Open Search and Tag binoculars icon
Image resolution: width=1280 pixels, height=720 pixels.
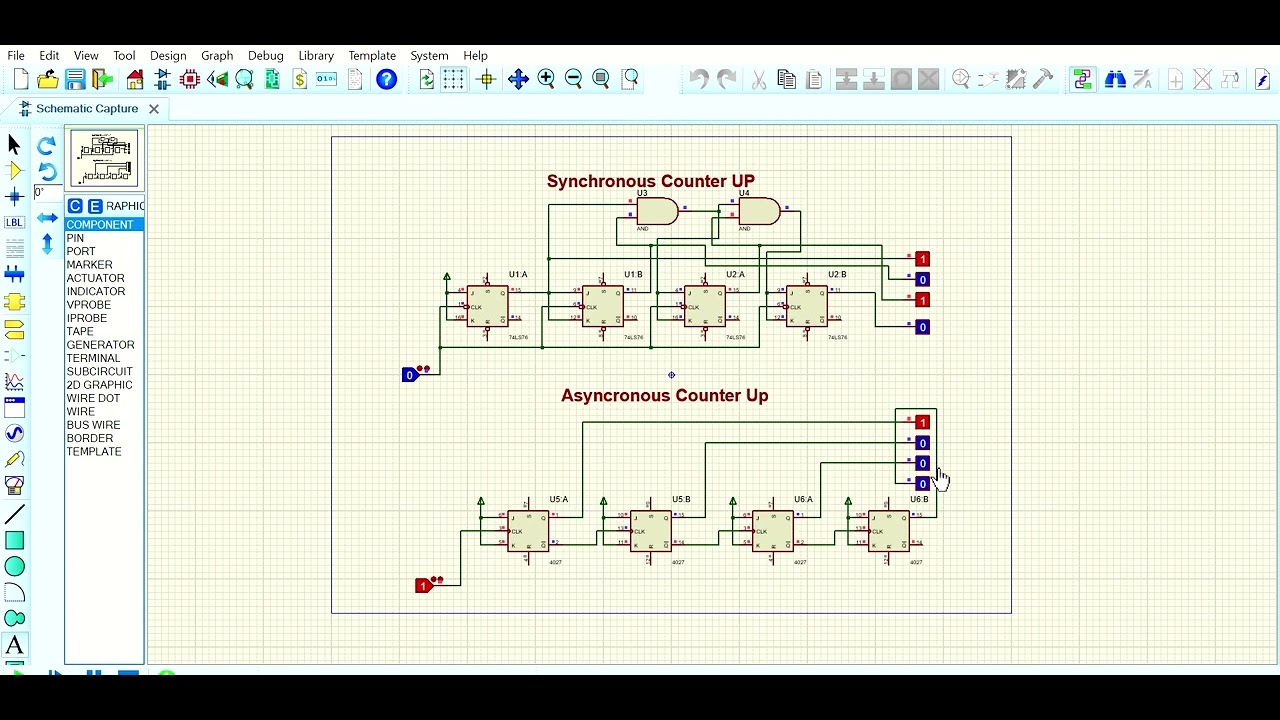pyautogui.click(x=1114, y=80)
